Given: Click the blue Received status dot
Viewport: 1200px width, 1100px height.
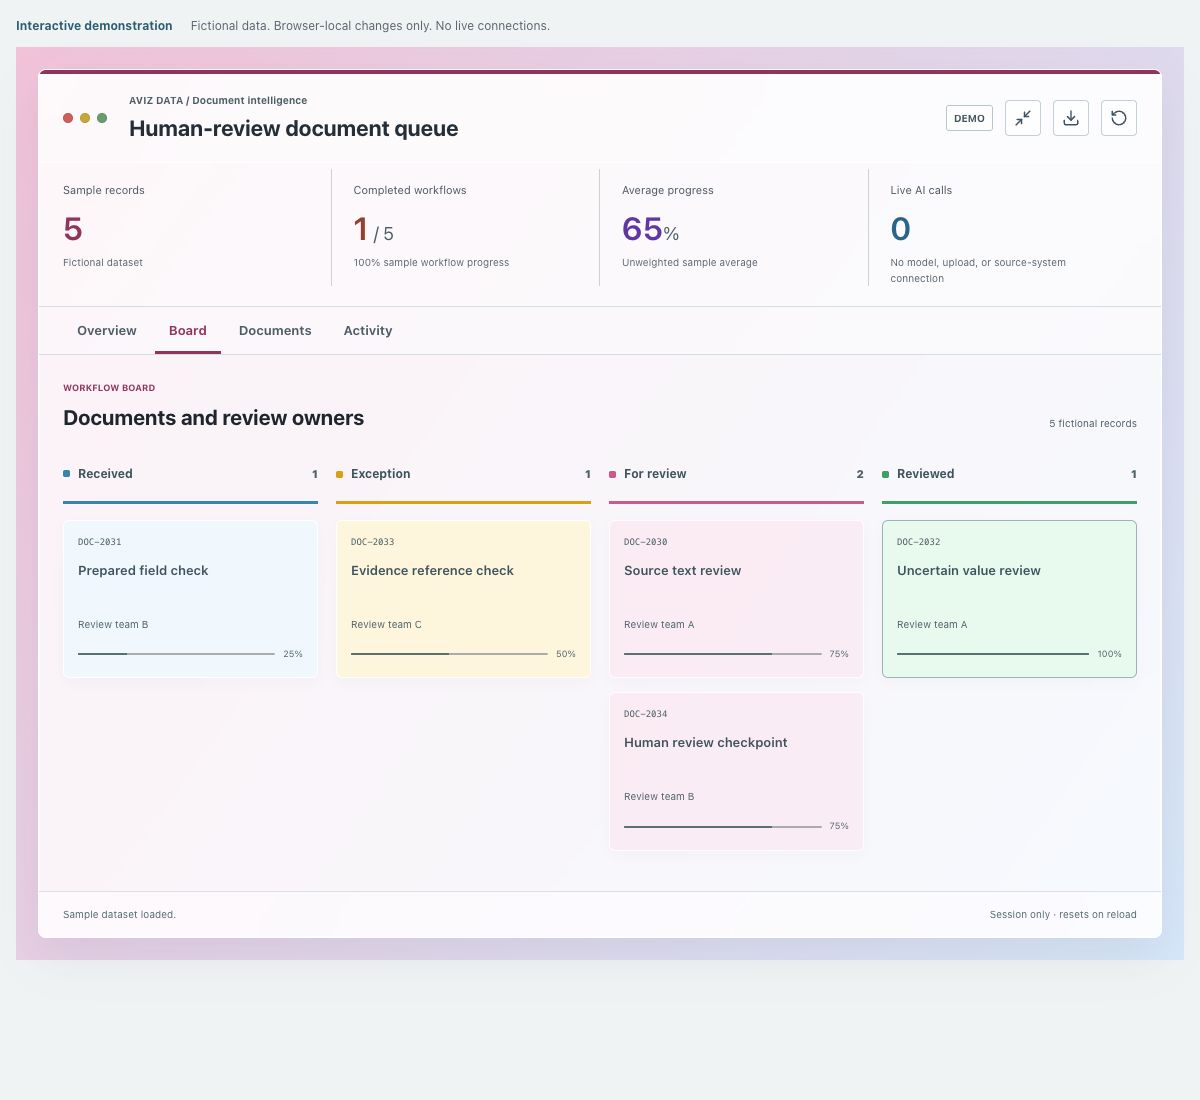Looking at the screenshot, I should [x=67, y=474].
